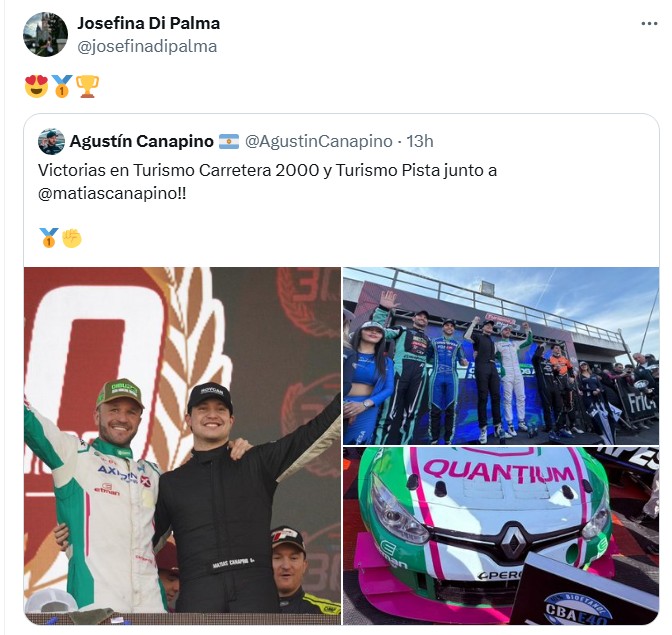Open quoted tweet text about Turismo Carretera 2000
Screen dimensions: 672x635
pos(267,182)
